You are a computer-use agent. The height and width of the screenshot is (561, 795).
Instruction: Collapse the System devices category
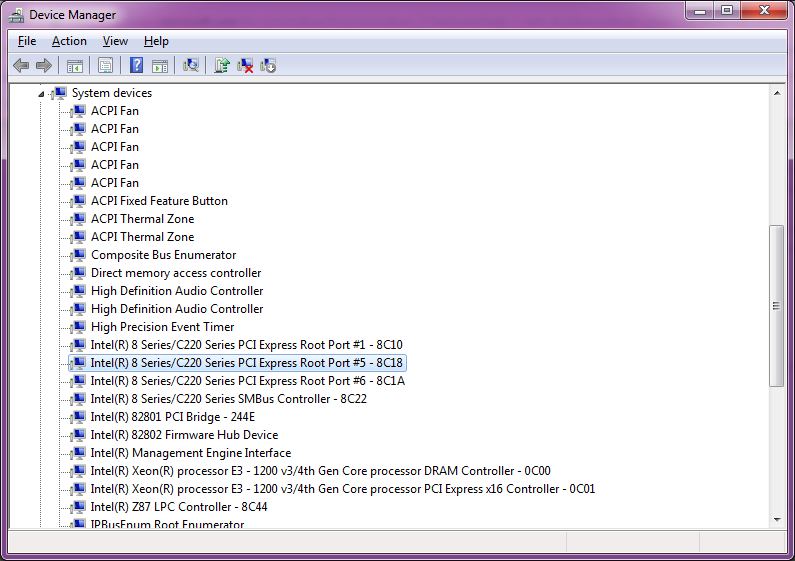coord(42,93)
